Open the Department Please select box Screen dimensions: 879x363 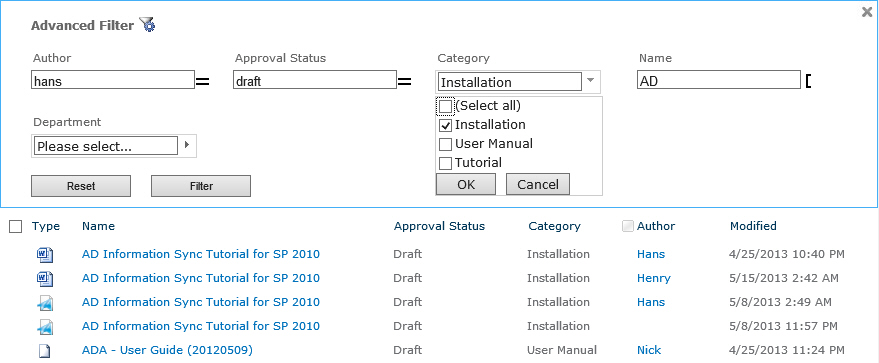[105, 146]
